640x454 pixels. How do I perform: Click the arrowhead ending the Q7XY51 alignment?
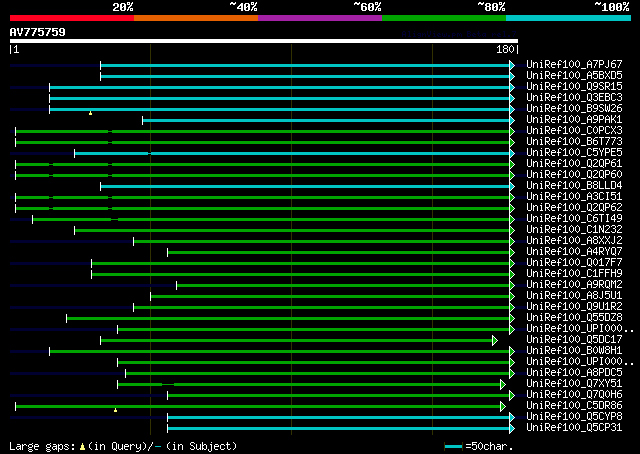(503, 385)
